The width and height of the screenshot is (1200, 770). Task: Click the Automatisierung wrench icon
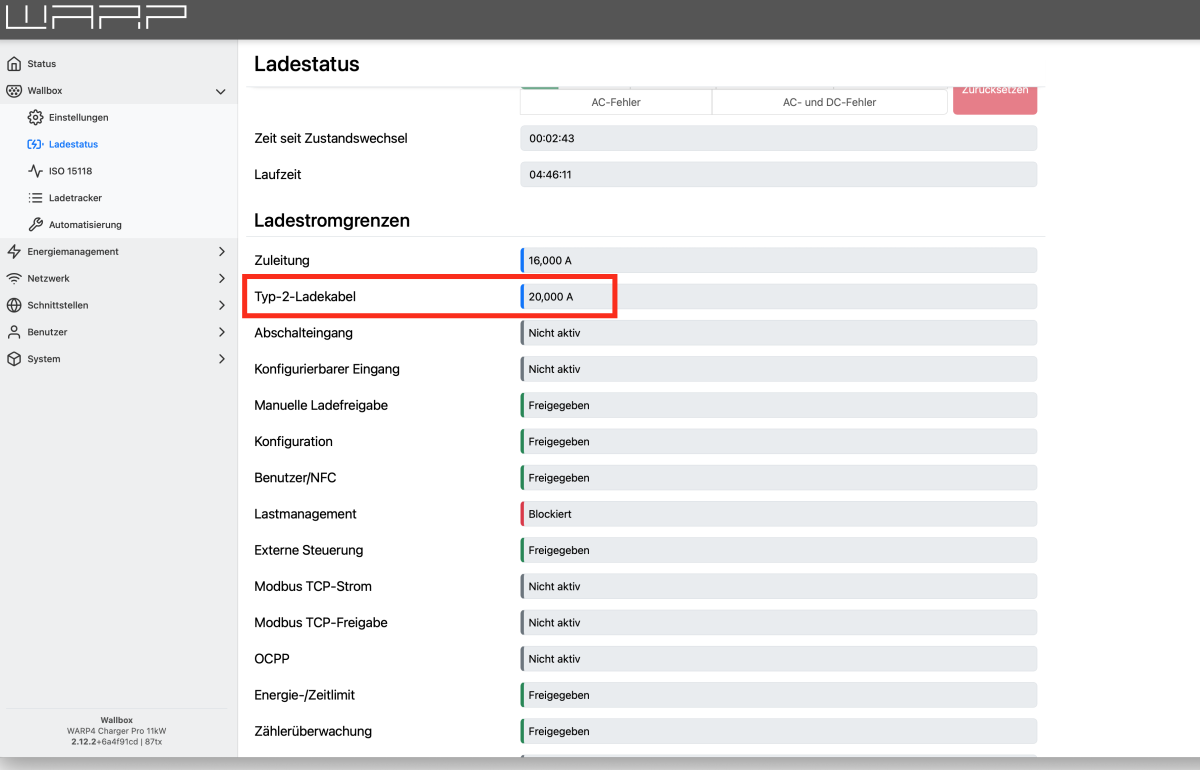click(35, 225)
